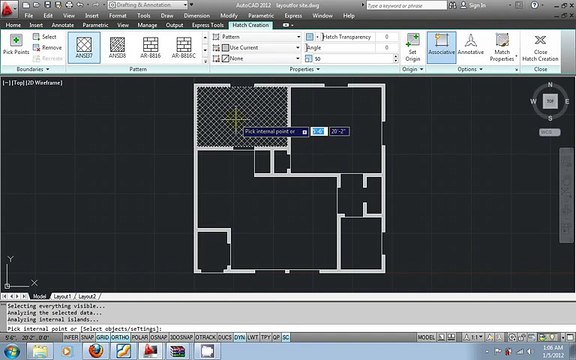Click the AutoCAD taskbar icon
This screenshot has width=576, height=360.
click(150, 351)
